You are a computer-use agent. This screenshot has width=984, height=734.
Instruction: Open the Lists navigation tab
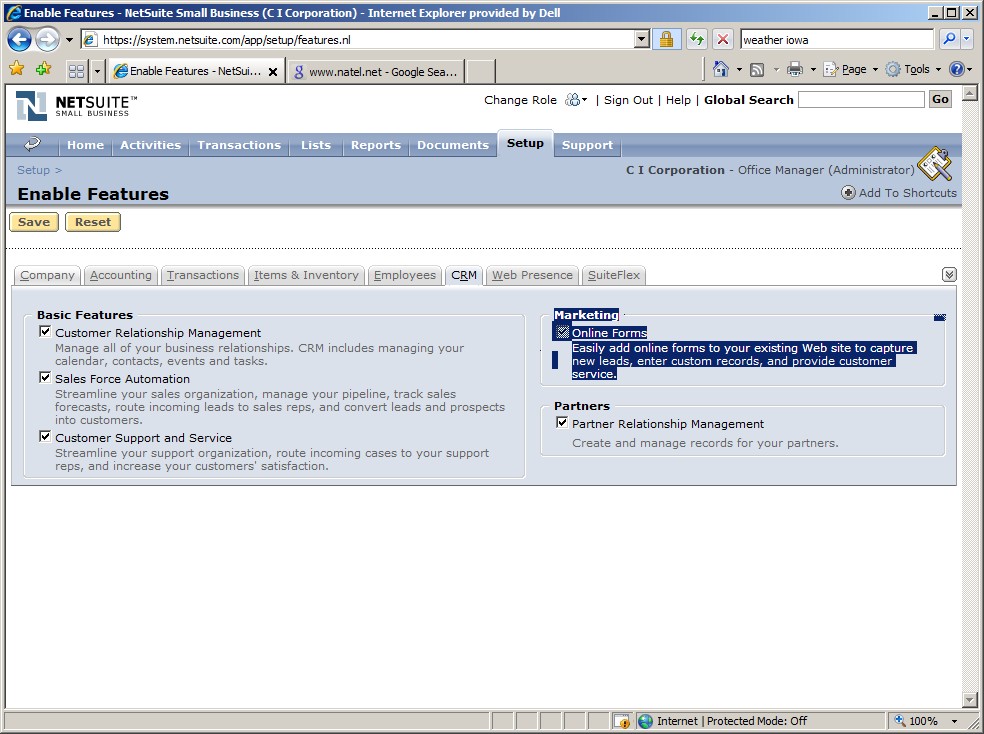tap(316, 145)
